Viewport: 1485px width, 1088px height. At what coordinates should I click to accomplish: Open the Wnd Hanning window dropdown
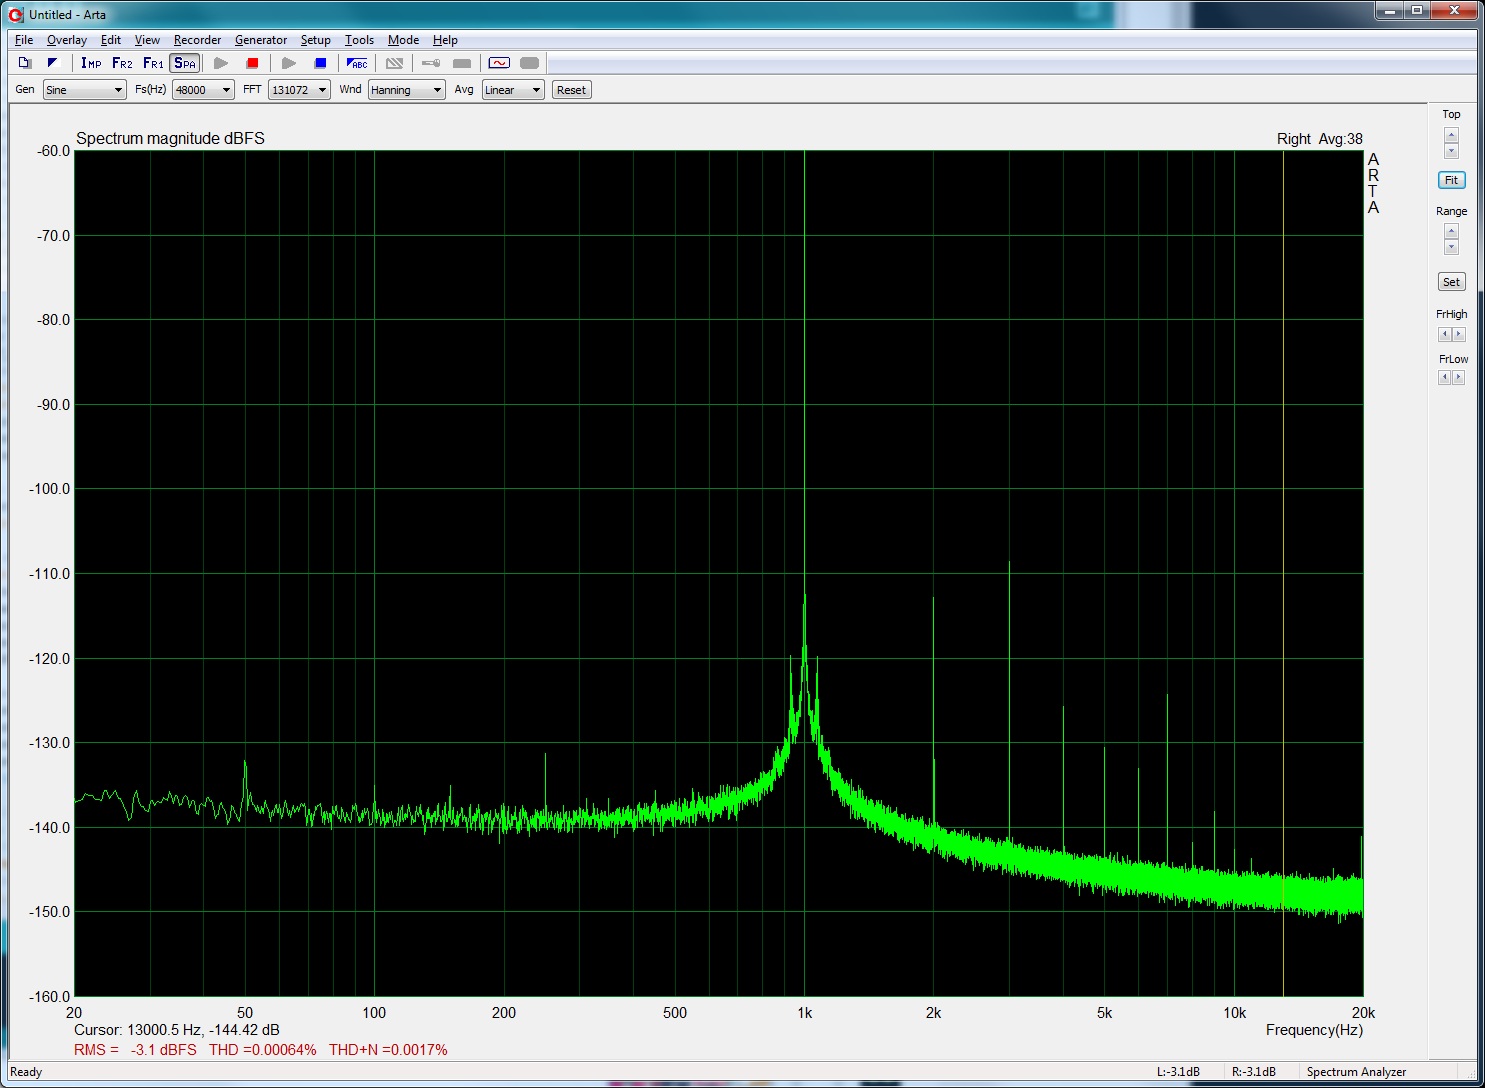coord(406,90)
